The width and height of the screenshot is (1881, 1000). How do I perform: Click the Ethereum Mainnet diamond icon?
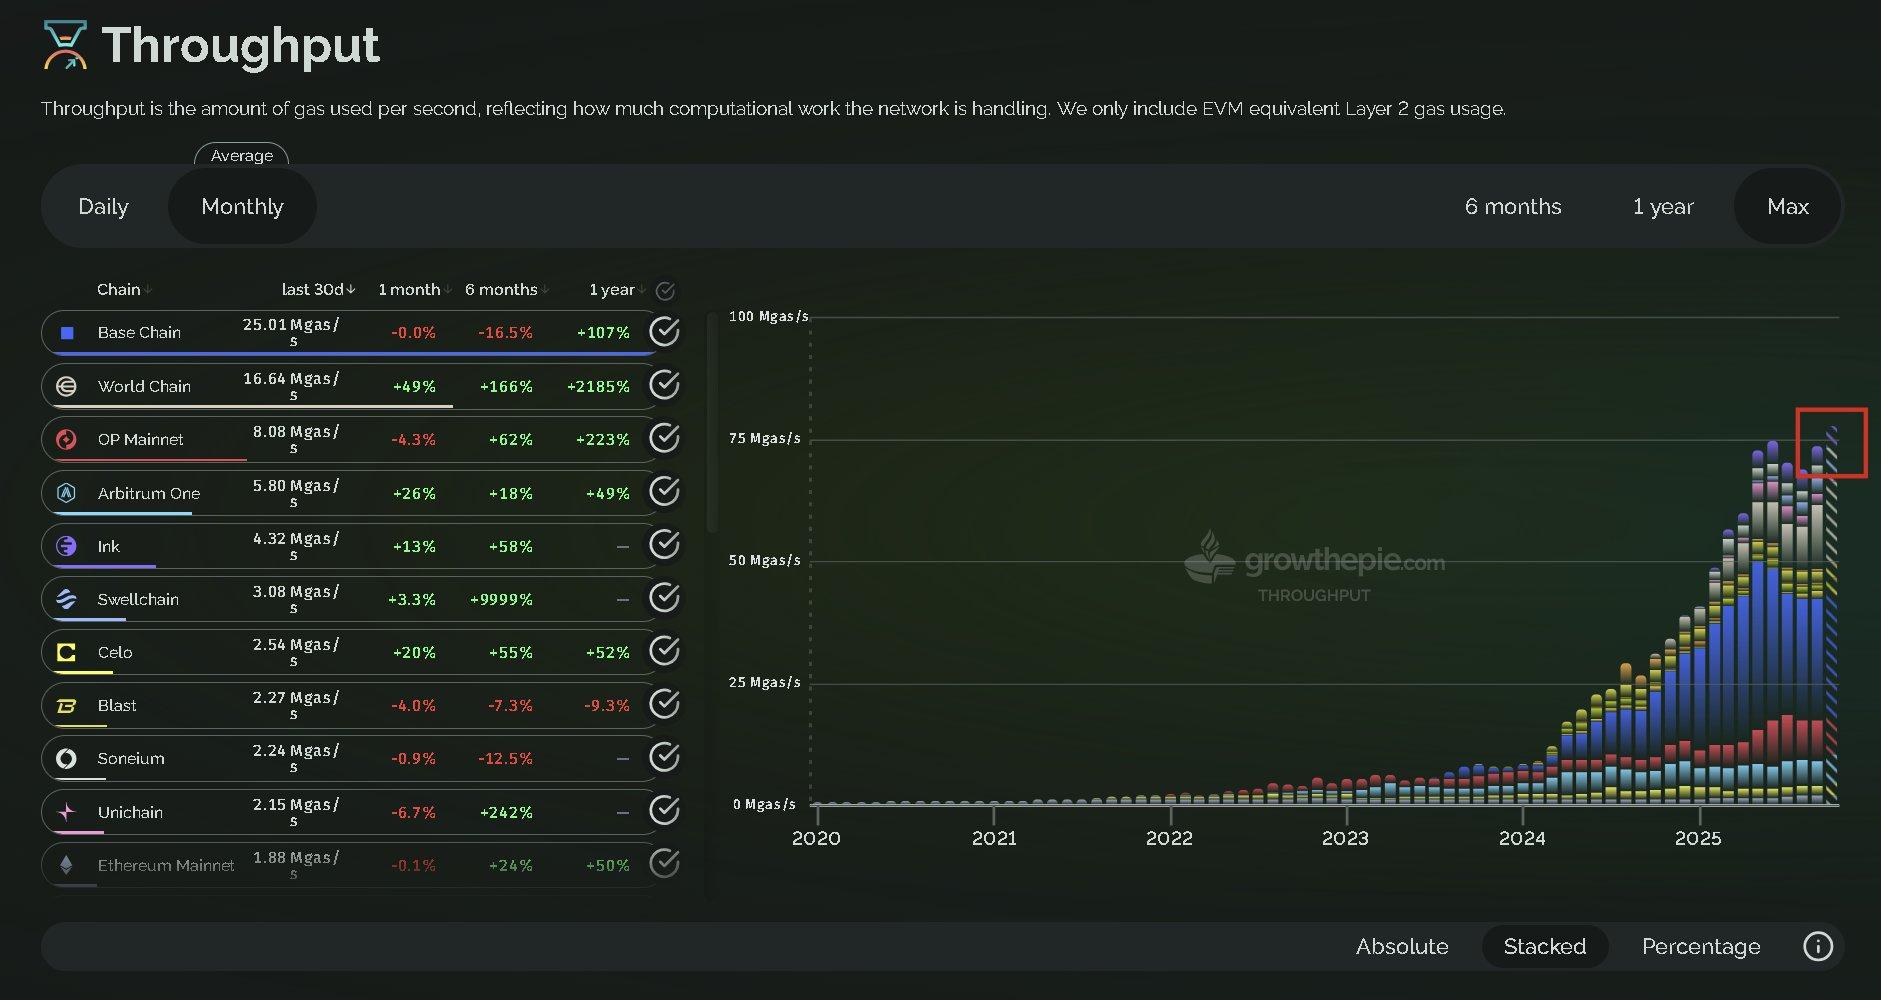tap(66, 865)
